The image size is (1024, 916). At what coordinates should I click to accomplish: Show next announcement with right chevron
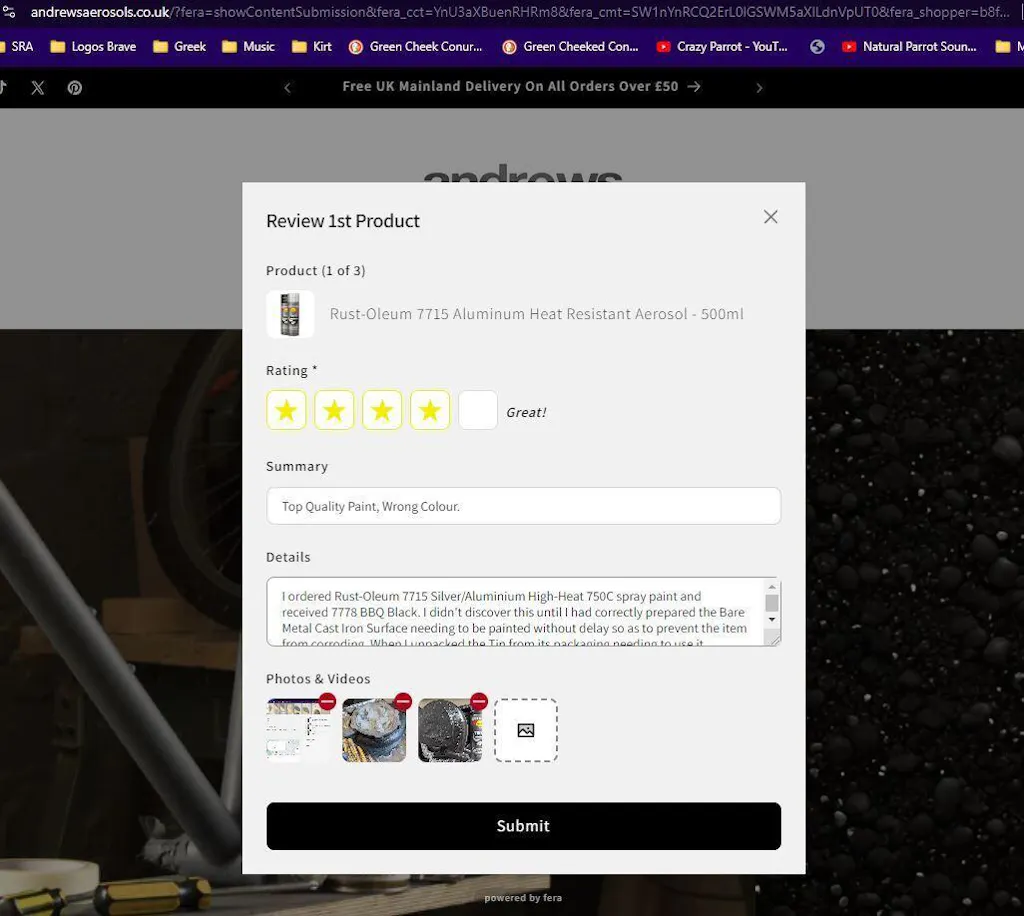pyautogui.click(x=759, y=88)
